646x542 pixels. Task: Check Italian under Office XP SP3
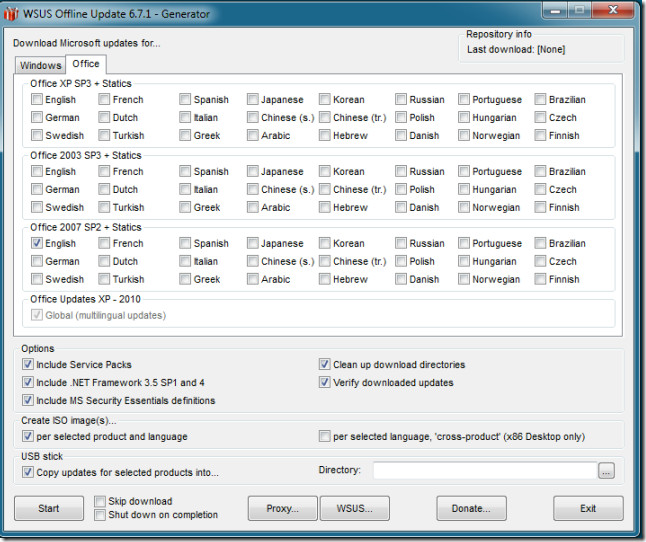(x=185, y=117)
